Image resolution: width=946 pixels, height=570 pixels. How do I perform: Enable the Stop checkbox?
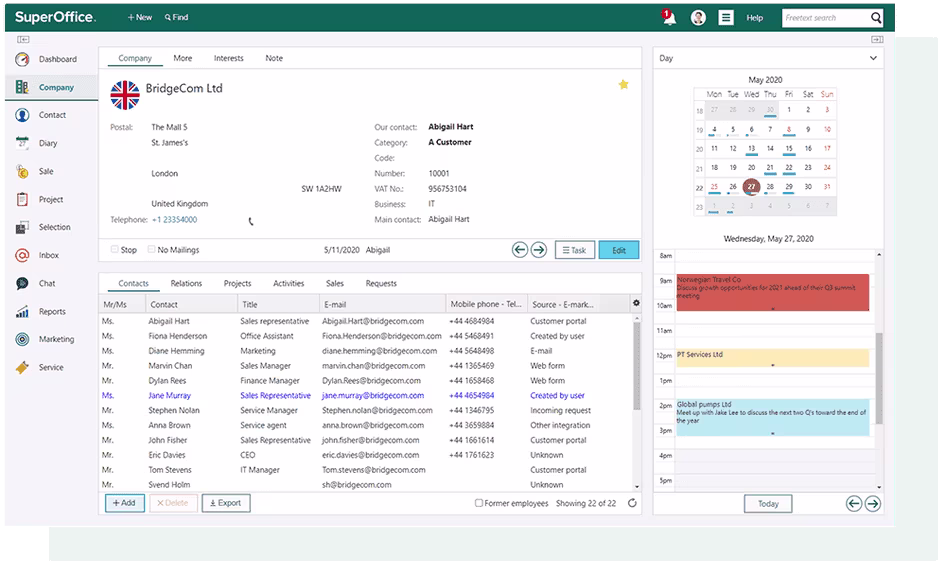coord(115,249)
